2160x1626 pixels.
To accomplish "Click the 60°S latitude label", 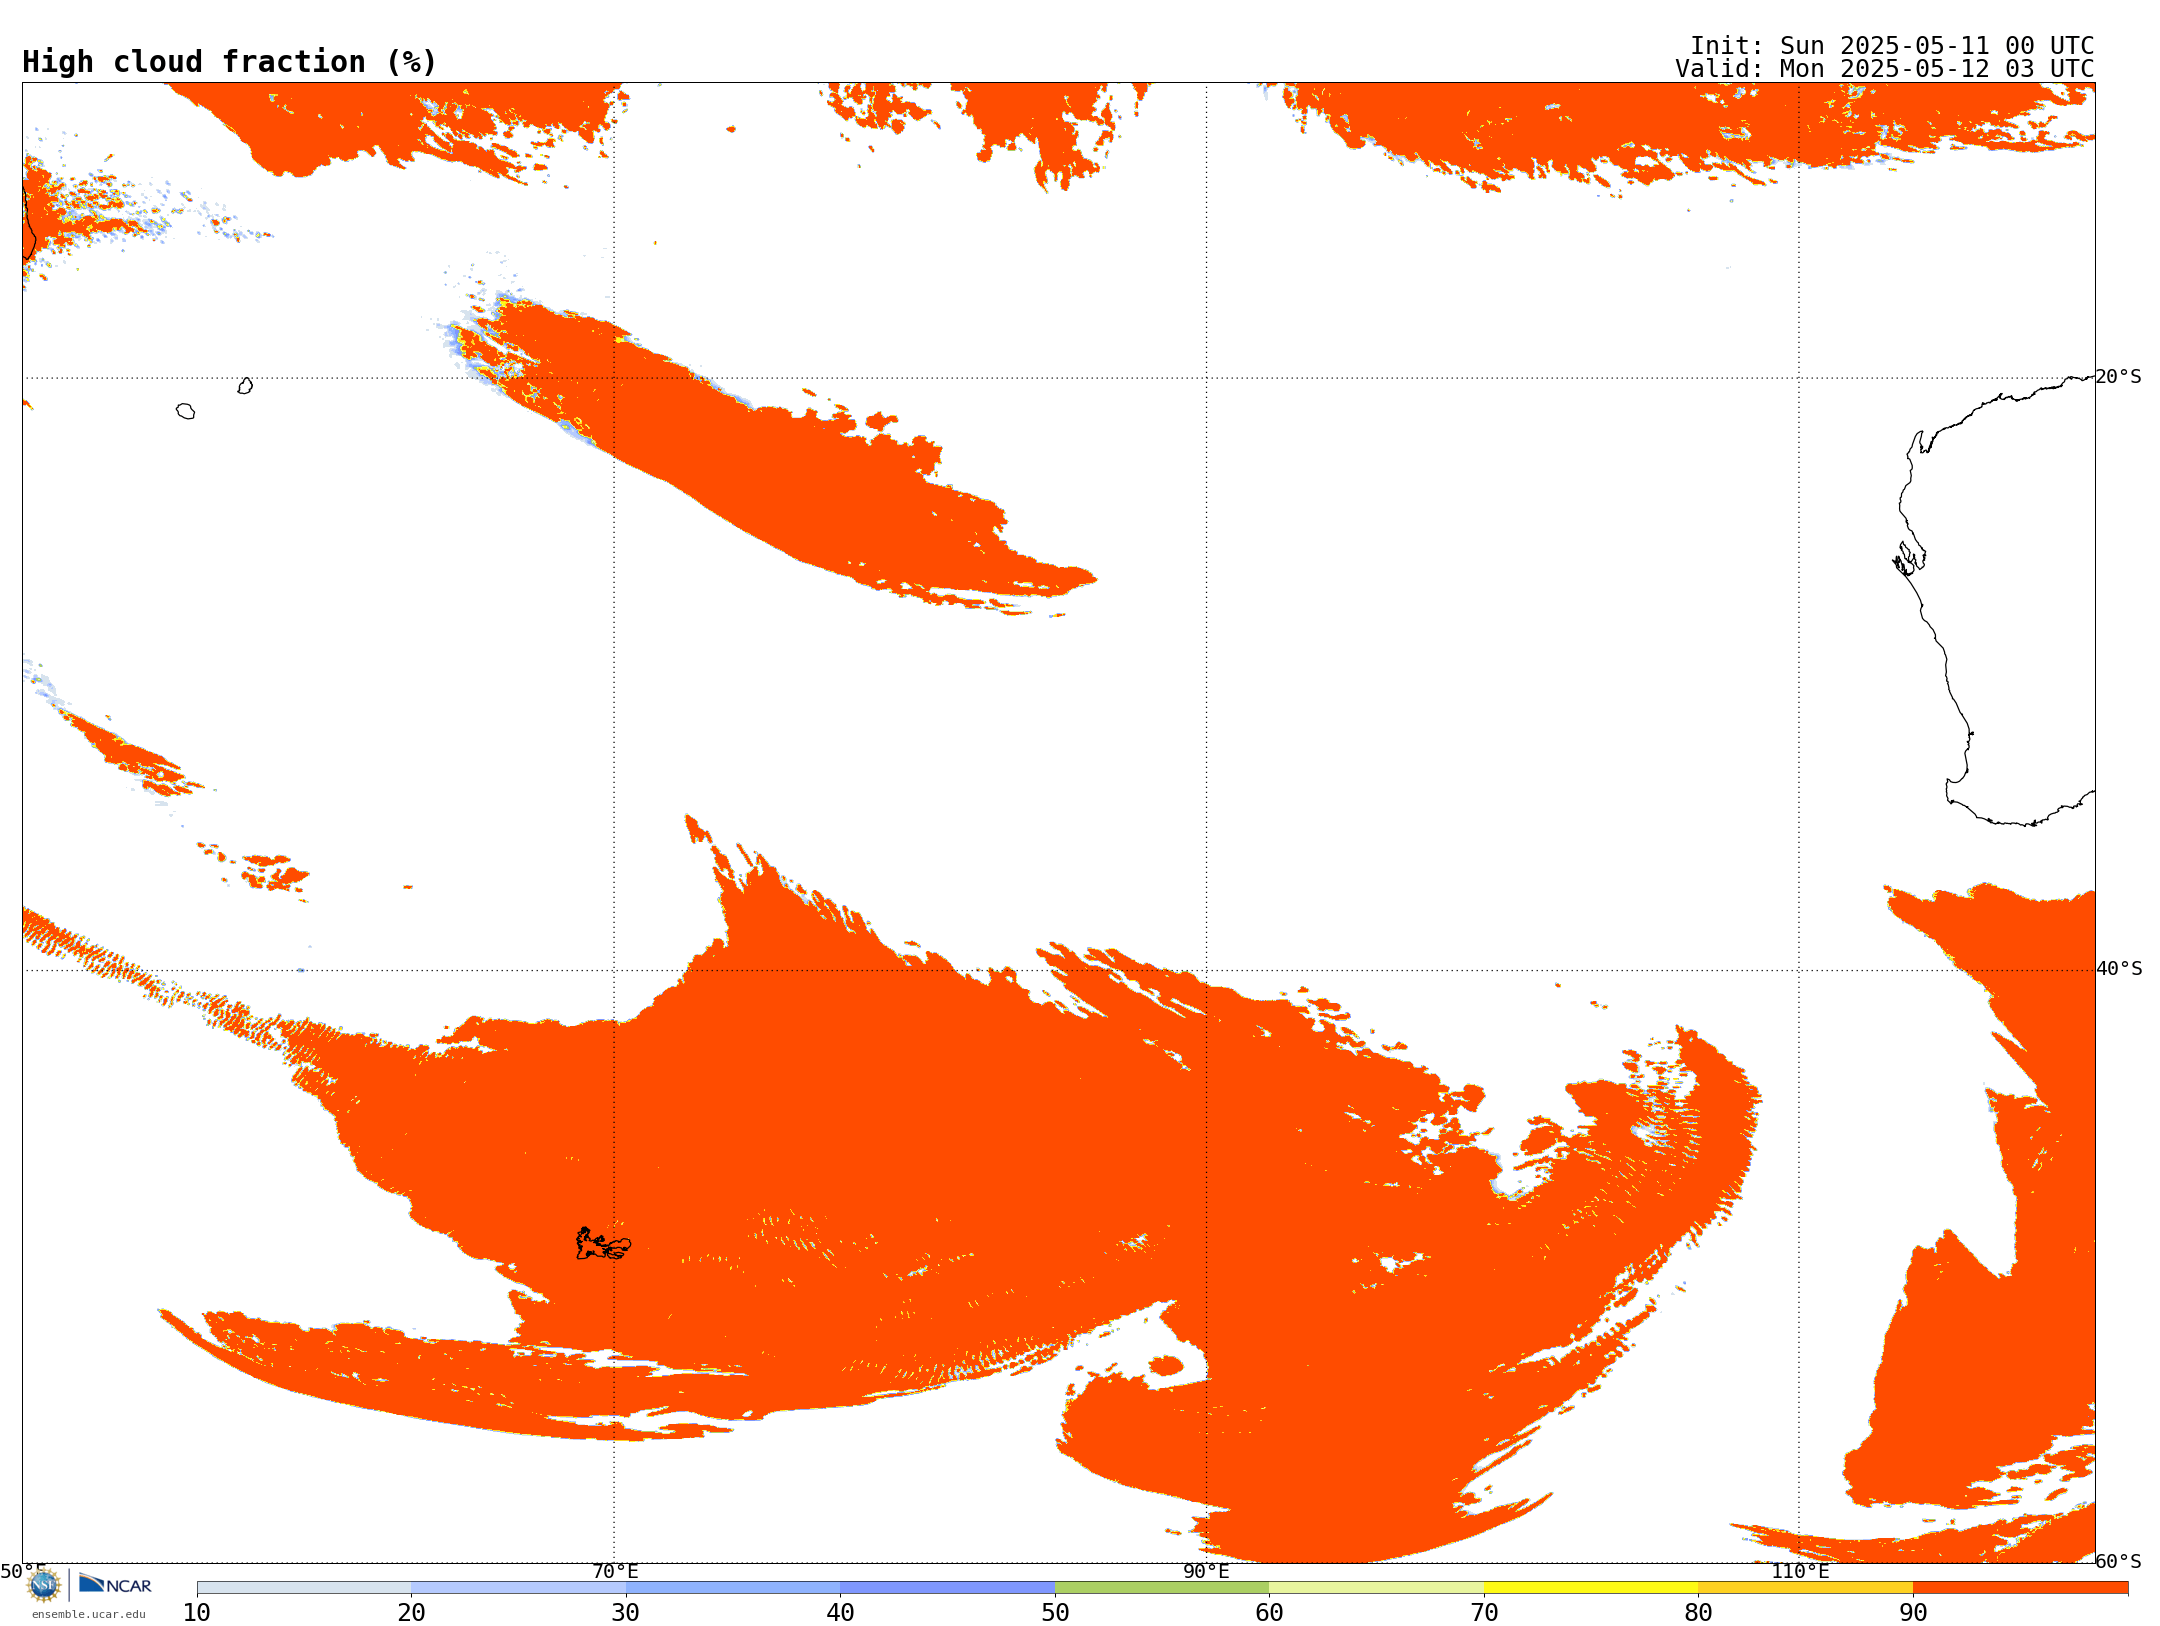I will pos(2119,1561).
